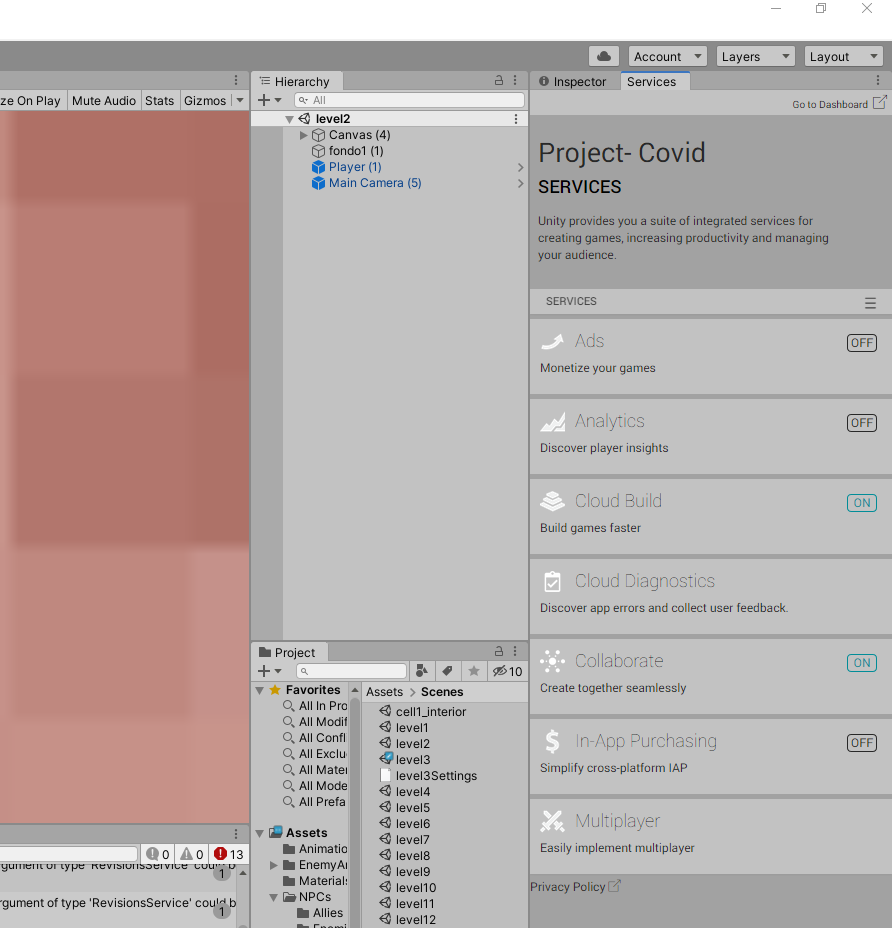
Task: Switch to the Inspector tab
Action: point(573,82)
